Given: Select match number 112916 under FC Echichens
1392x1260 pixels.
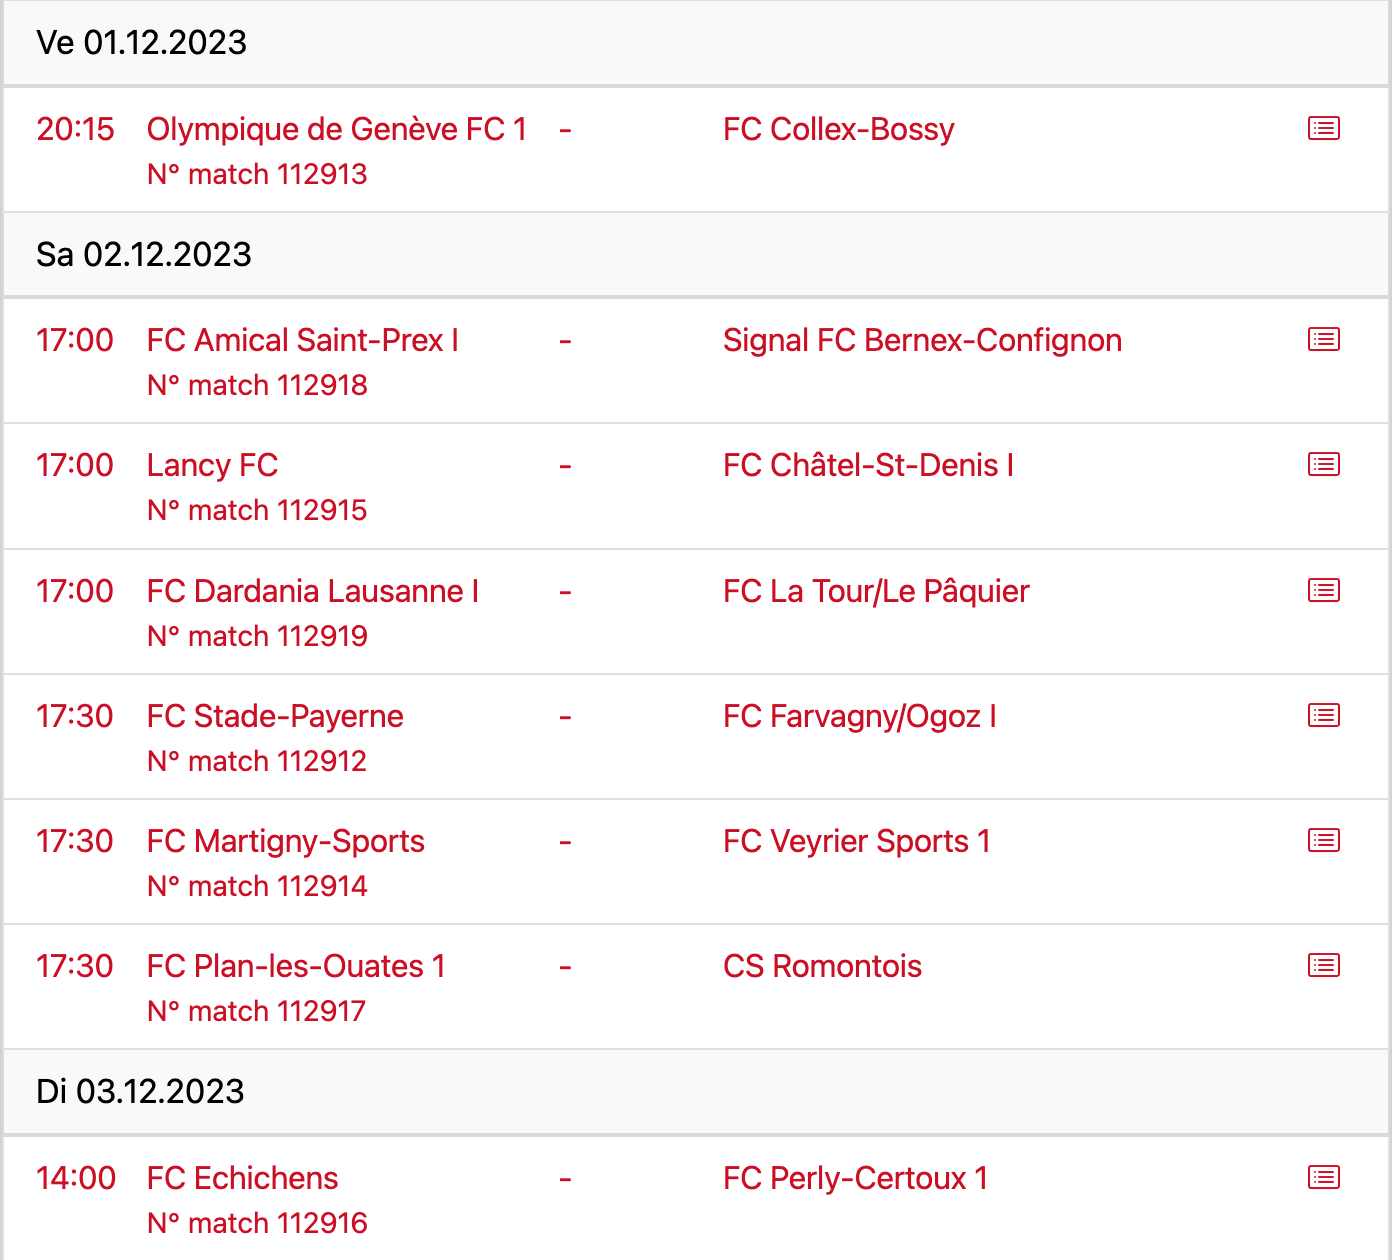Looking at the screenshot, I should coord(257,1223).
